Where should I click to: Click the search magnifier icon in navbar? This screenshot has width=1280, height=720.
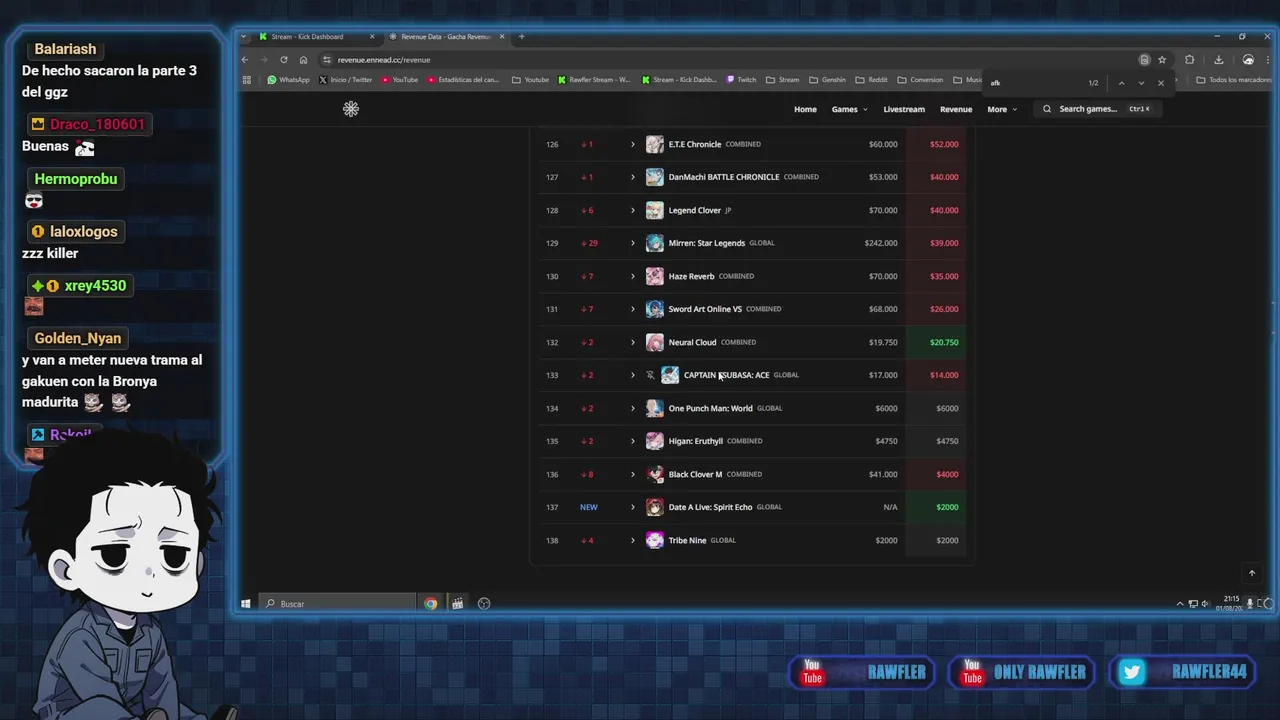pos(1047,109)
